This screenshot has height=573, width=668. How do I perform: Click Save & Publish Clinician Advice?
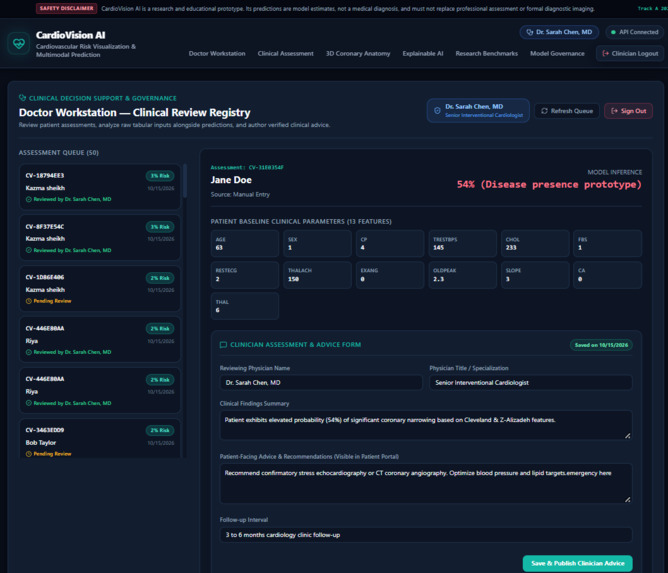click(577, 563)
